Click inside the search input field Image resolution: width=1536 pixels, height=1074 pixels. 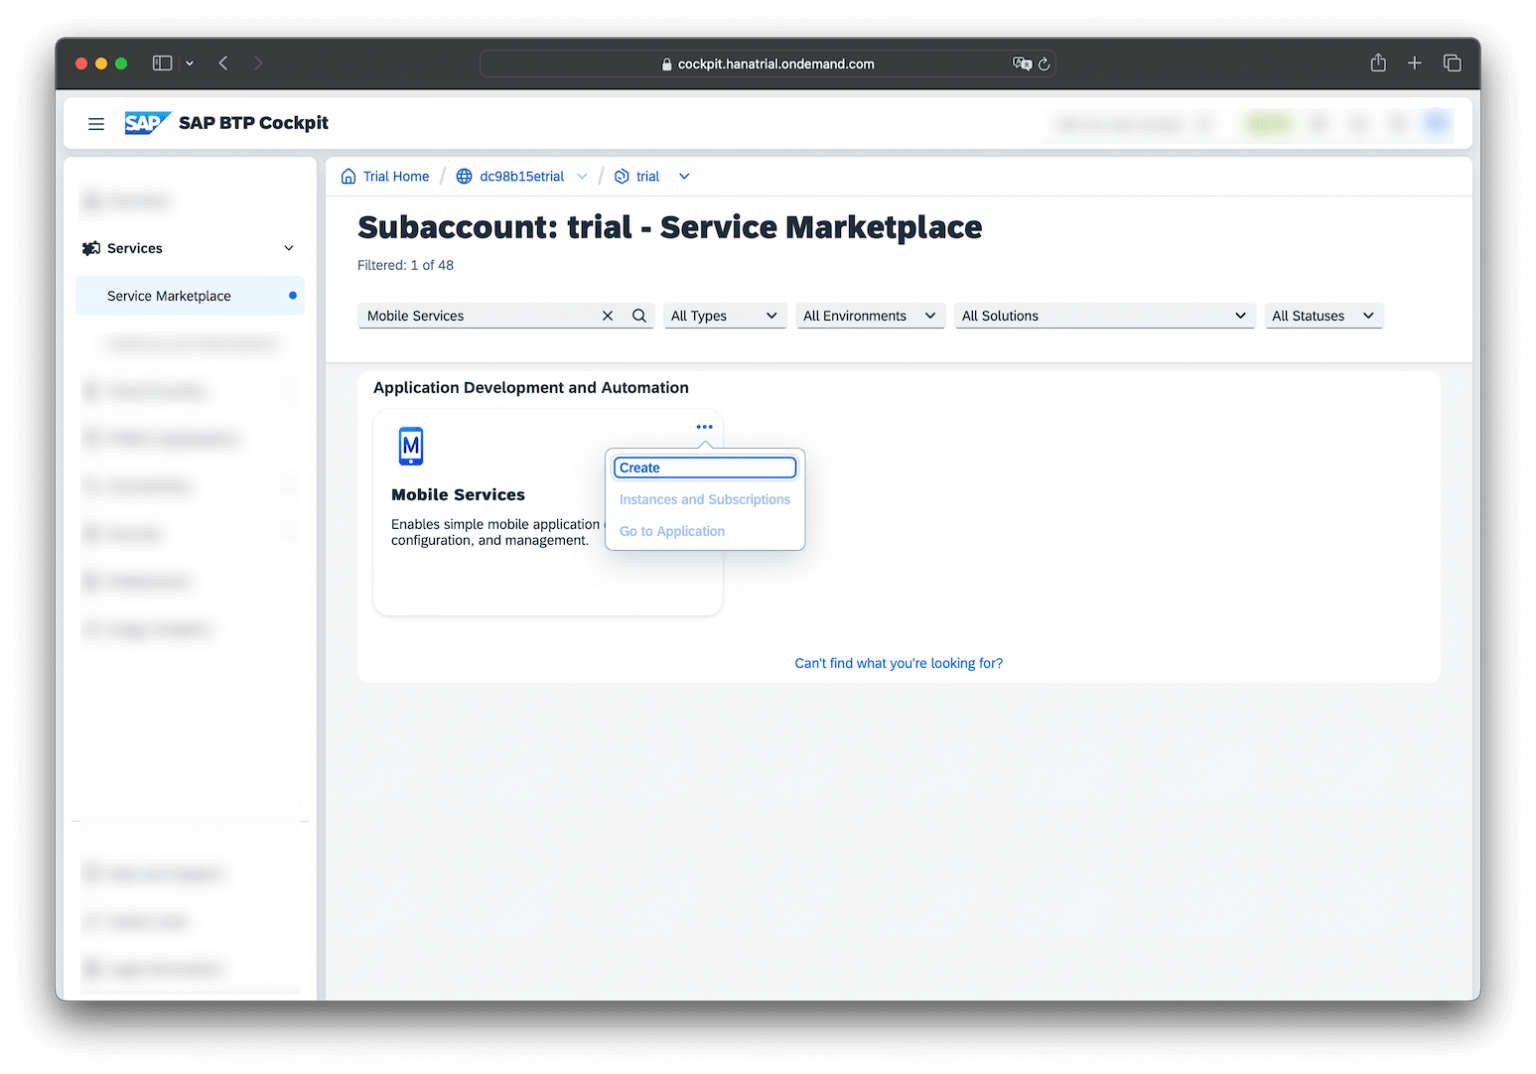[480, 315]
